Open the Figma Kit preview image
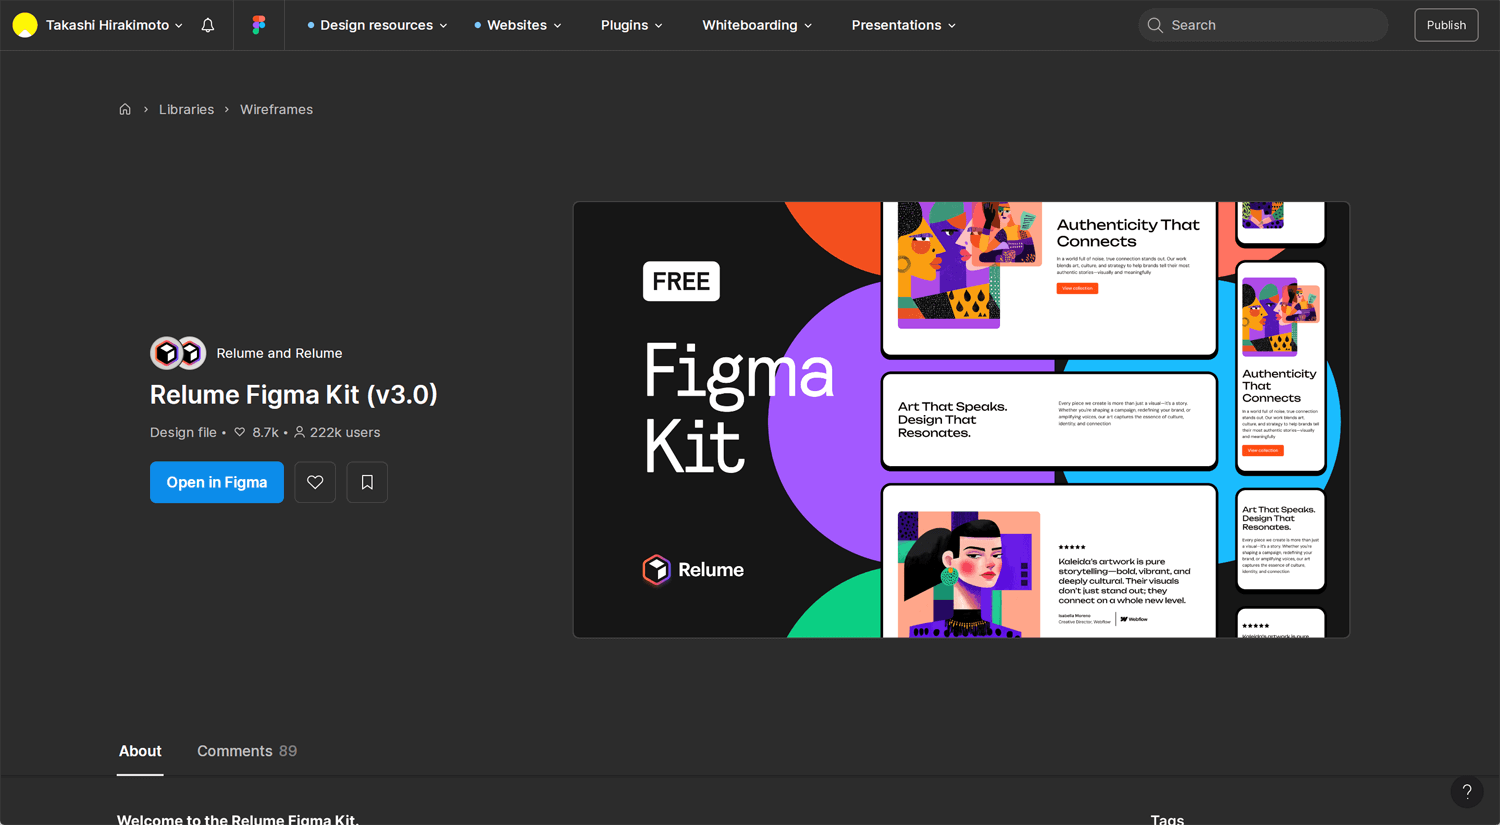The width and height of the screenshot is (1500, 825). tap(961, 420)
